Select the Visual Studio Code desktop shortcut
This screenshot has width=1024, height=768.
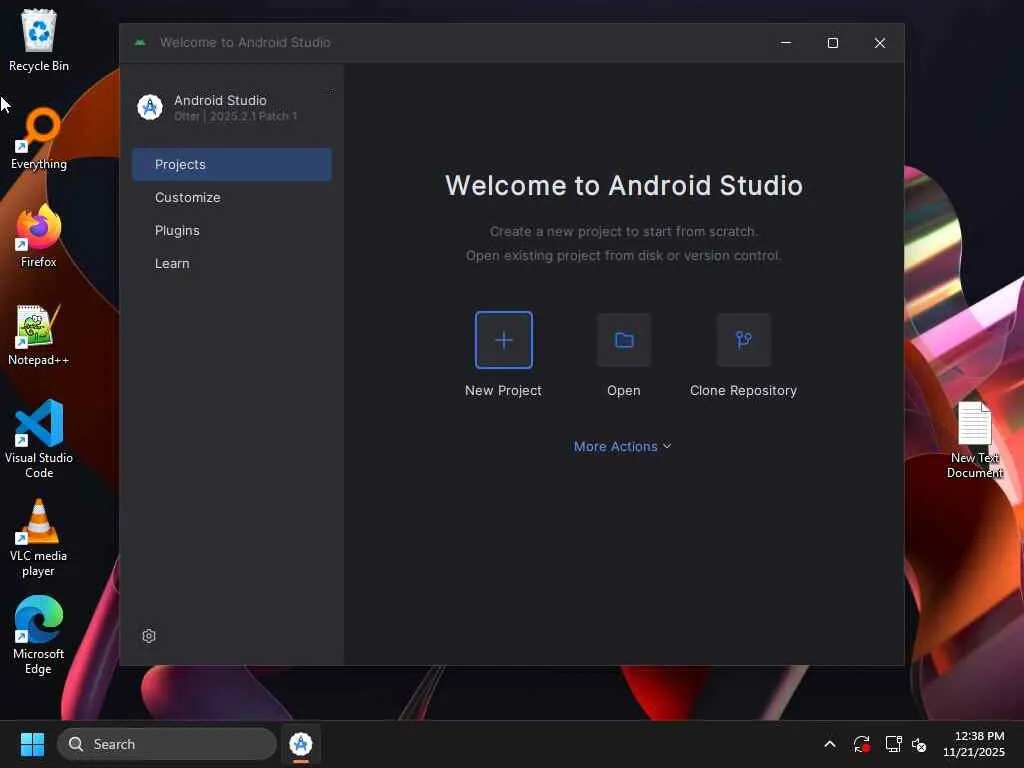point(39,439)
